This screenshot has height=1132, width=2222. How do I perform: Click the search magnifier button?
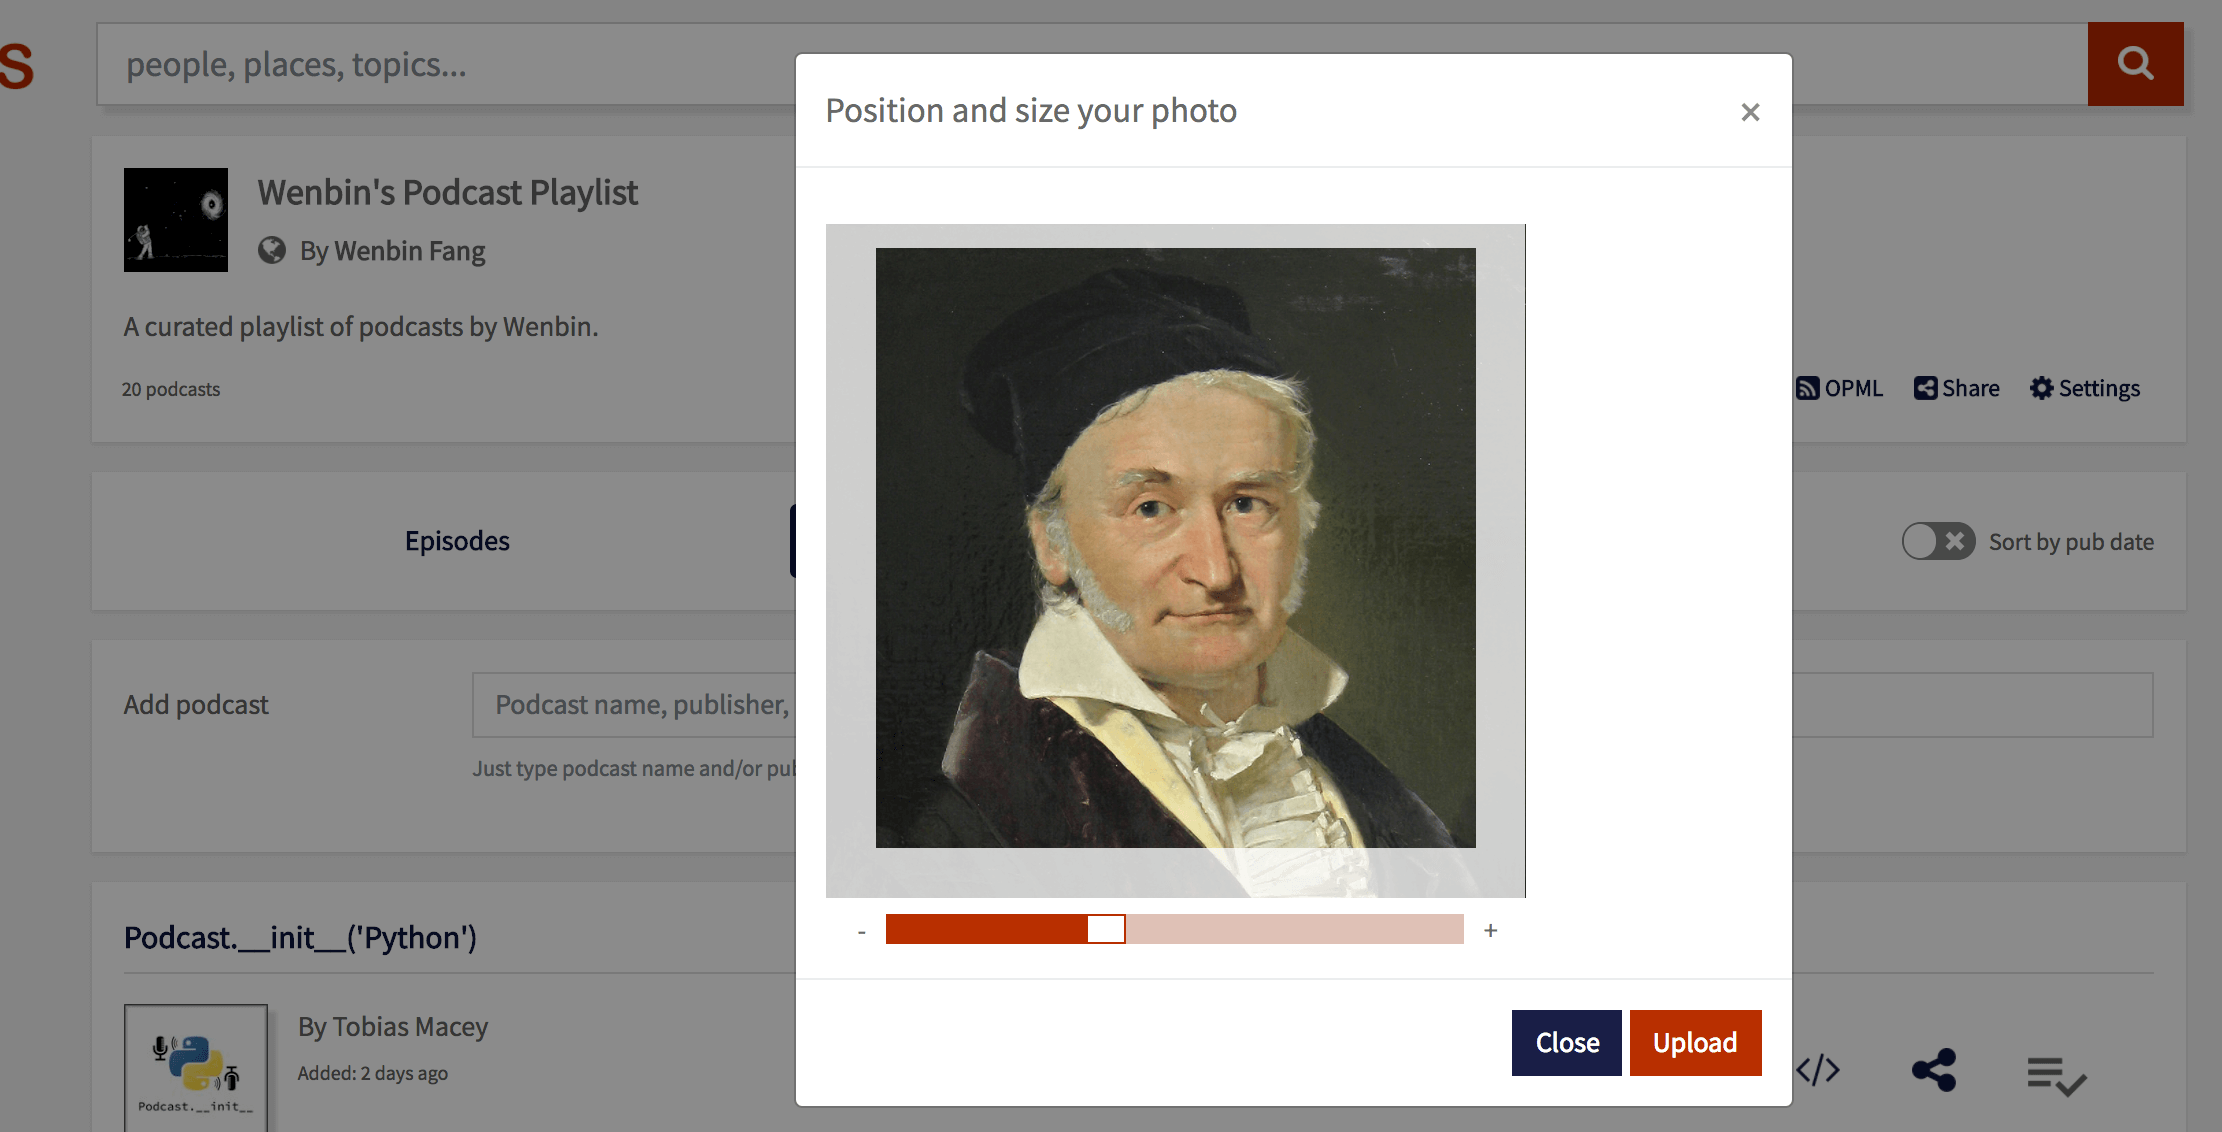2135,64
